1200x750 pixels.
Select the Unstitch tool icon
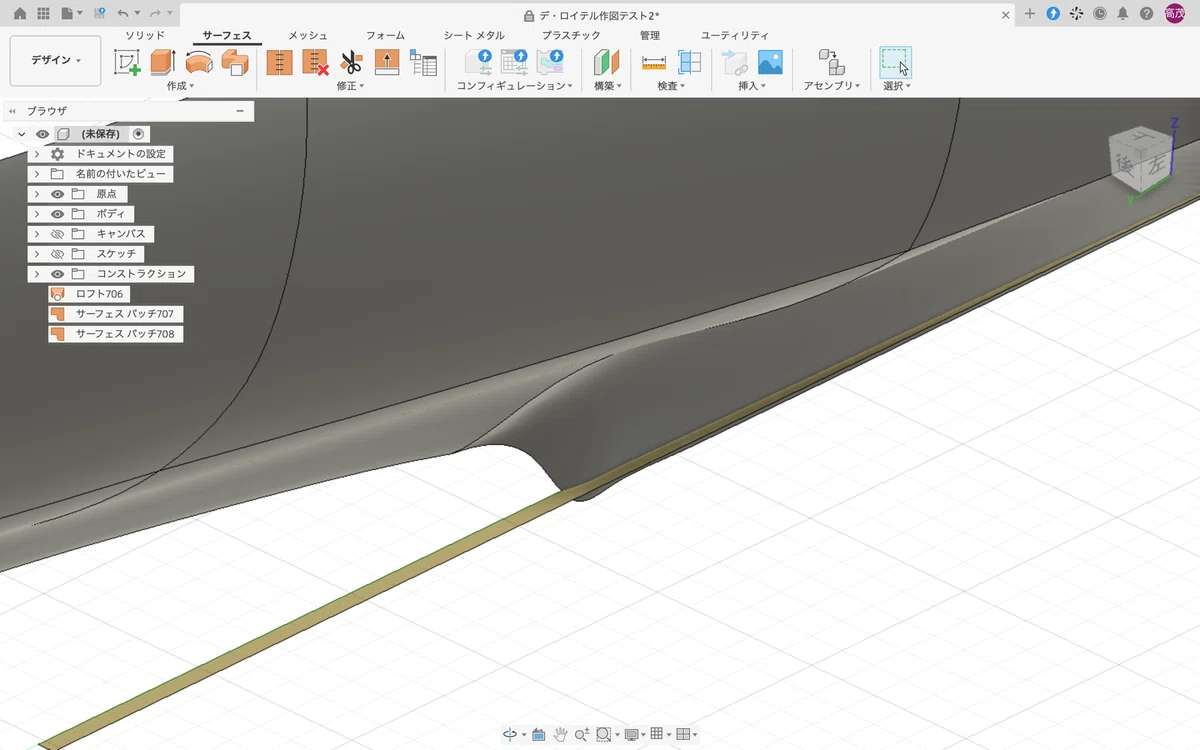315,63
